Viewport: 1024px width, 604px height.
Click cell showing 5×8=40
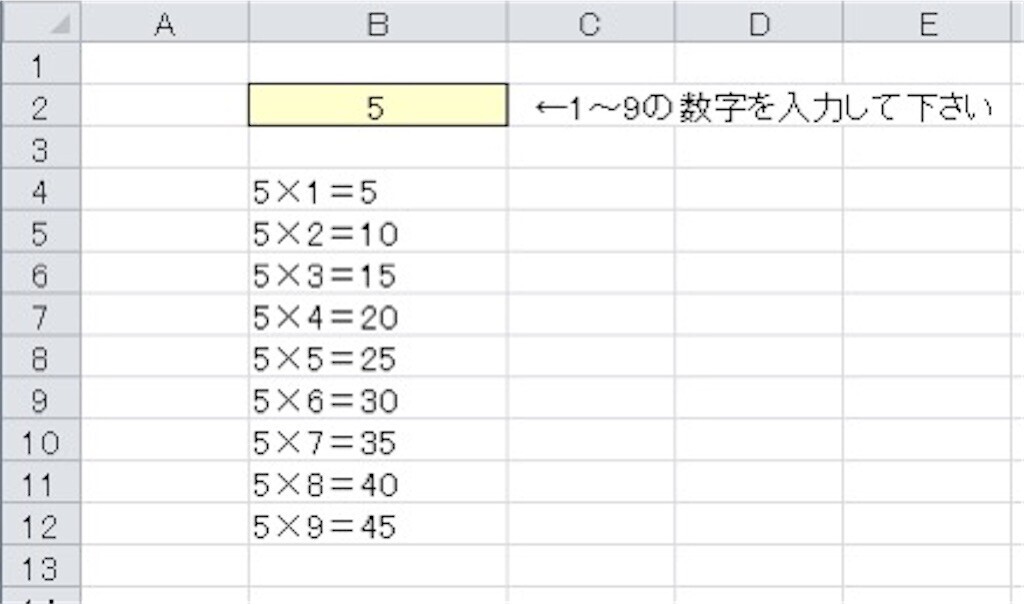(x=378, y=482)
